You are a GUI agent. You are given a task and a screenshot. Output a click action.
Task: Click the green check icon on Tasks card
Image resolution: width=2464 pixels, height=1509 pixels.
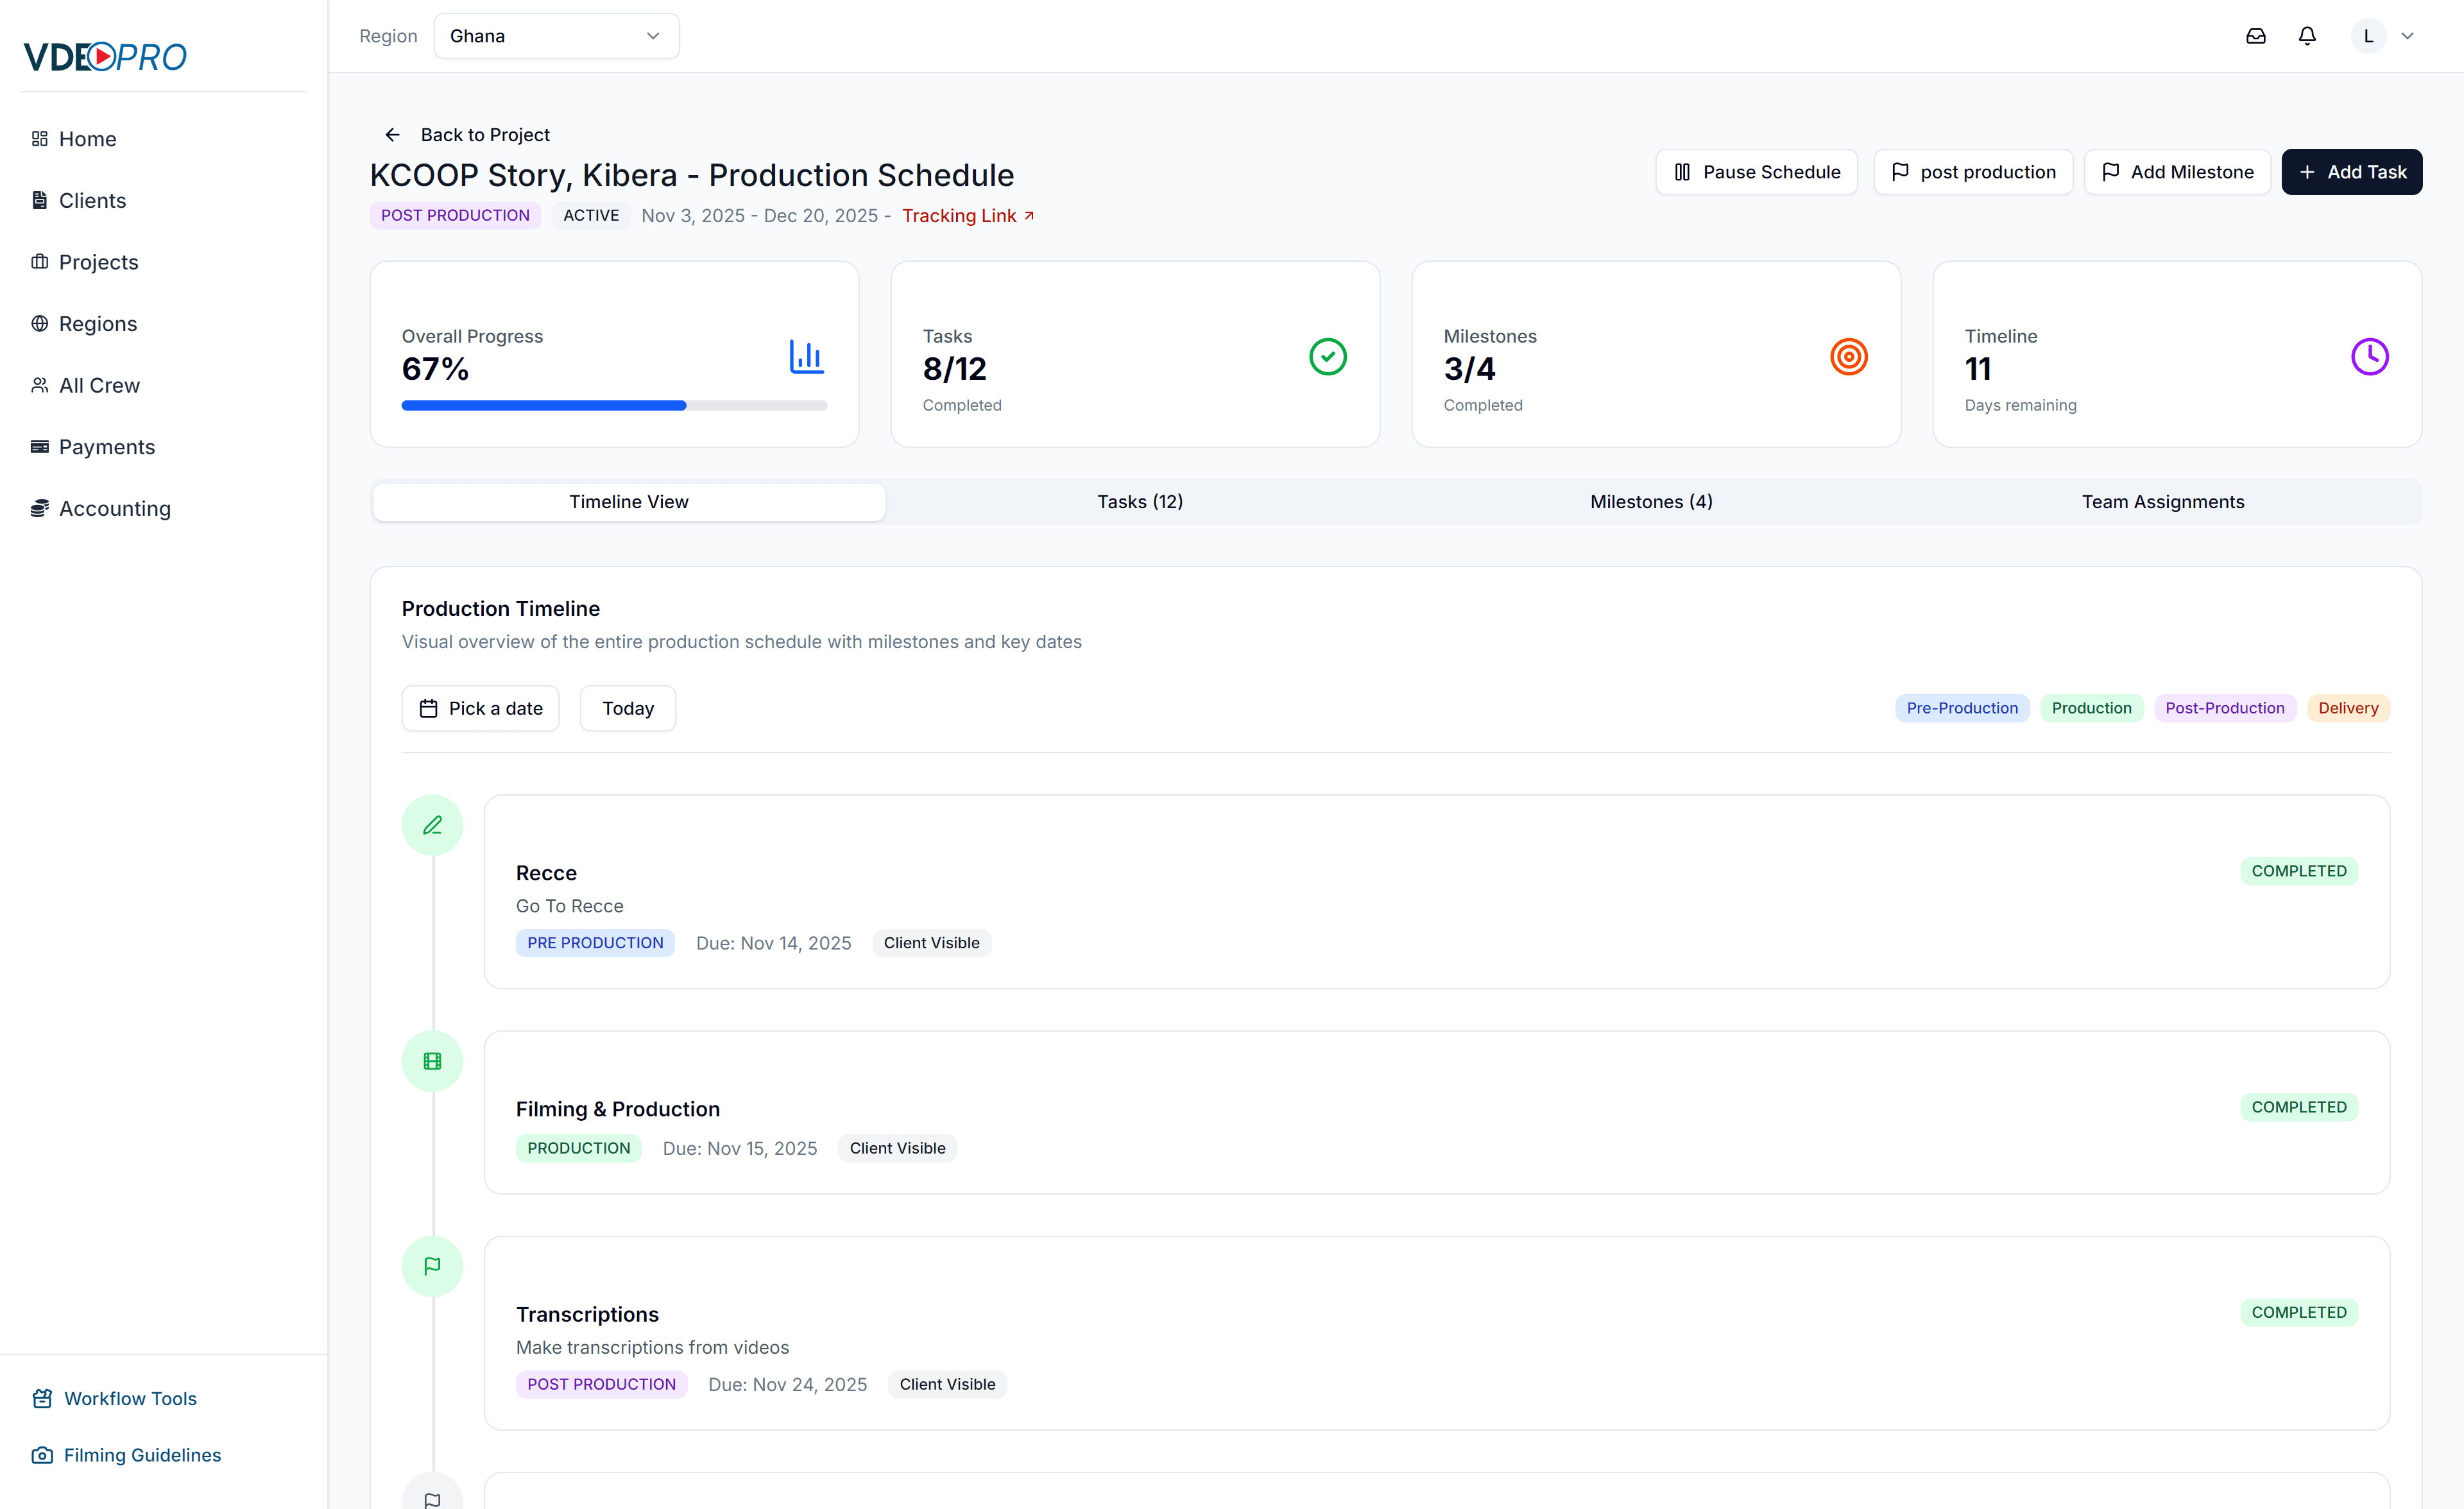click(x=1327, y=356)
